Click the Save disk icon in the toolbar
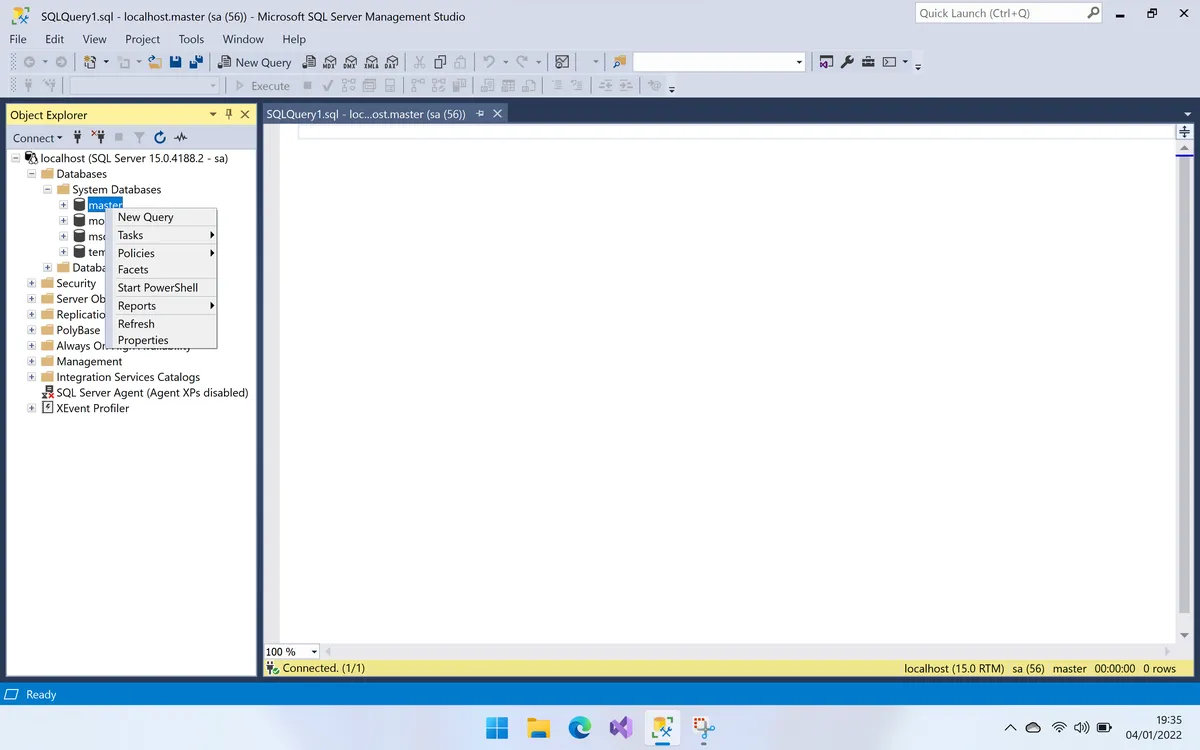This screenshot has height=750, width=1200. tap(176, 62)
